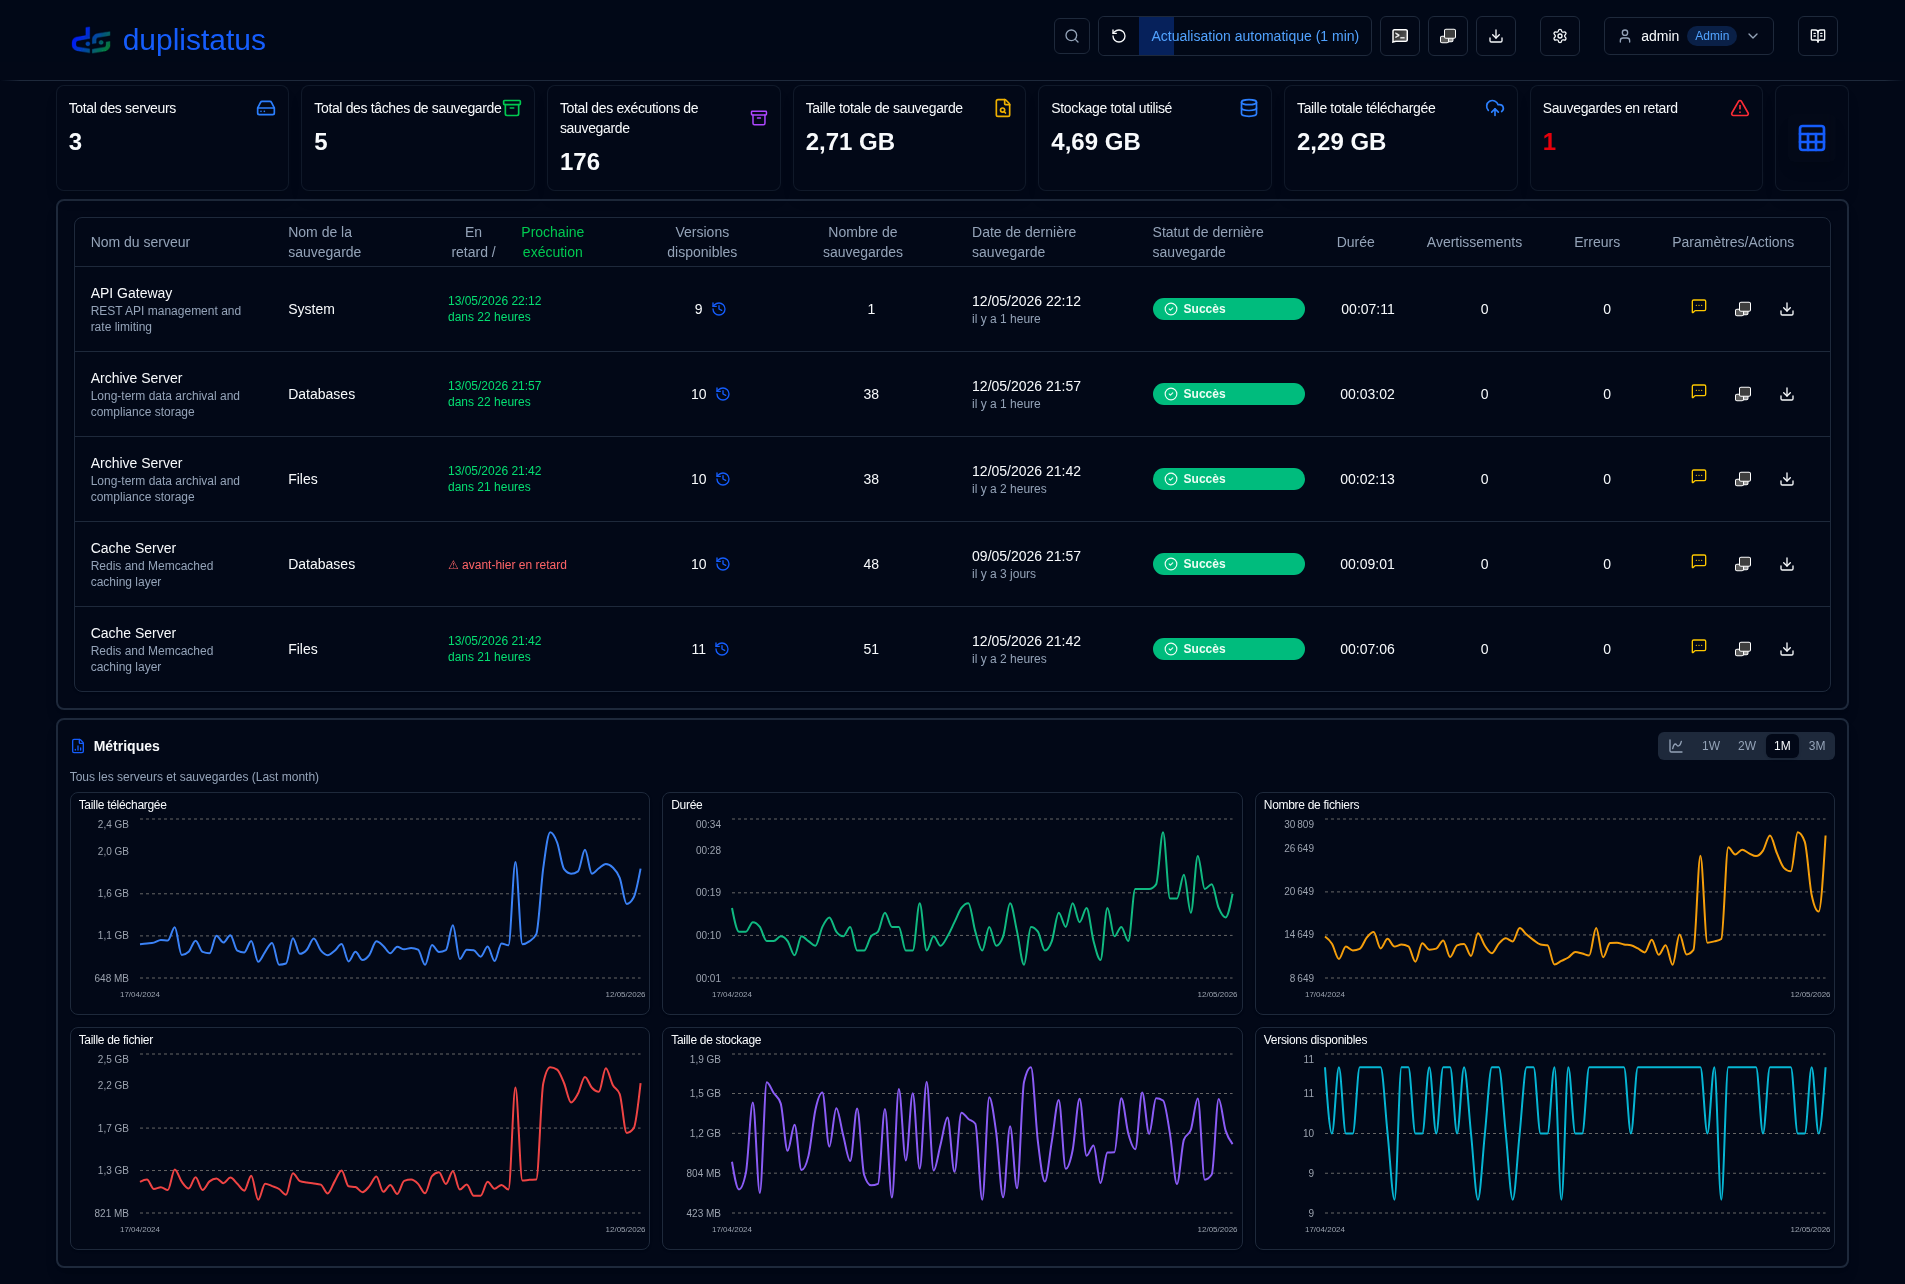Open versions history icon for Archive Server Files
Image resolution: width=1905 pixels, height=1284 pixels.
coord(723,479)
